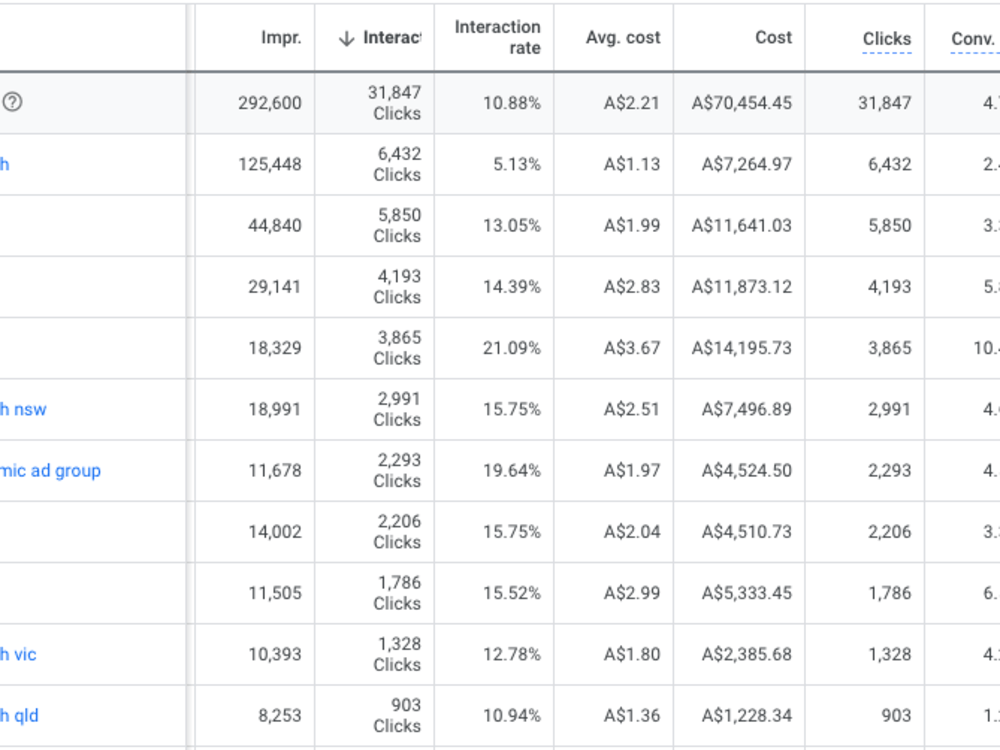Click the help question mark icon
1000x750 pixels.
[12, 102]
